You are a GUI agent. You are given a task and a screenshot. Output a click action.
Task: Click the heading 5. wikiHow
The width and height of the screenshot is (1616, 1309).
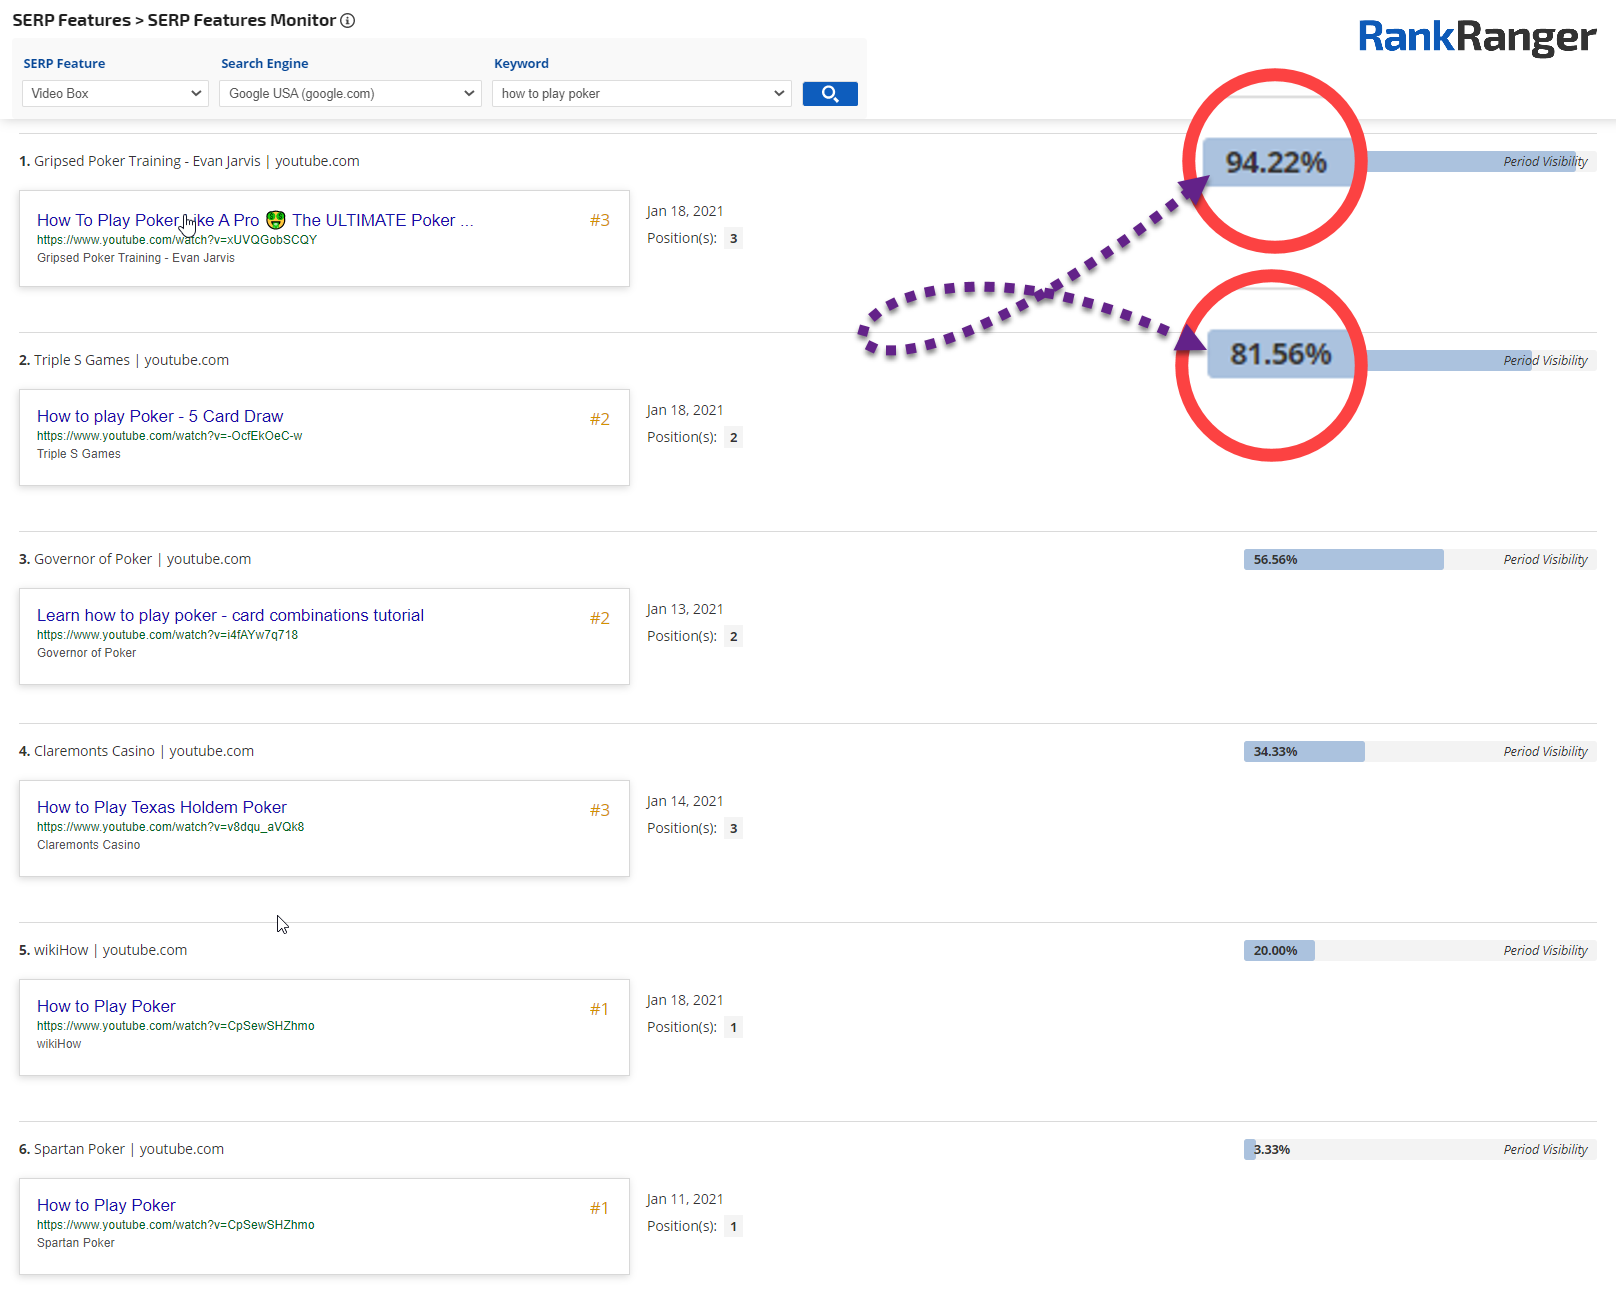(103, 950)
